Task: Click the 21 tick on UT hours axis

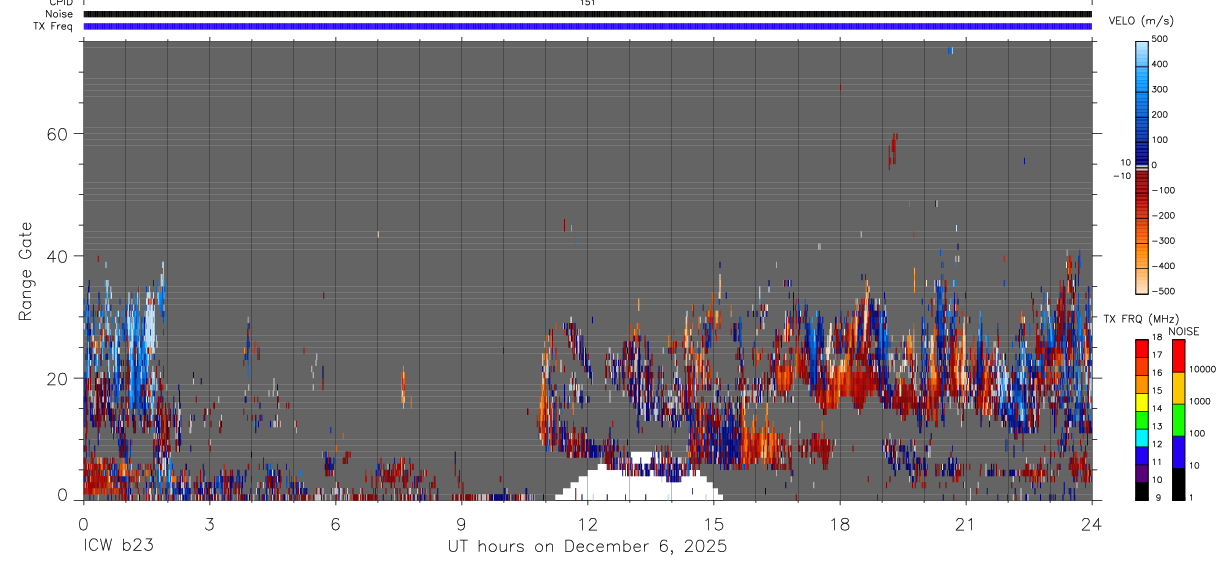Action: [965, 523]
